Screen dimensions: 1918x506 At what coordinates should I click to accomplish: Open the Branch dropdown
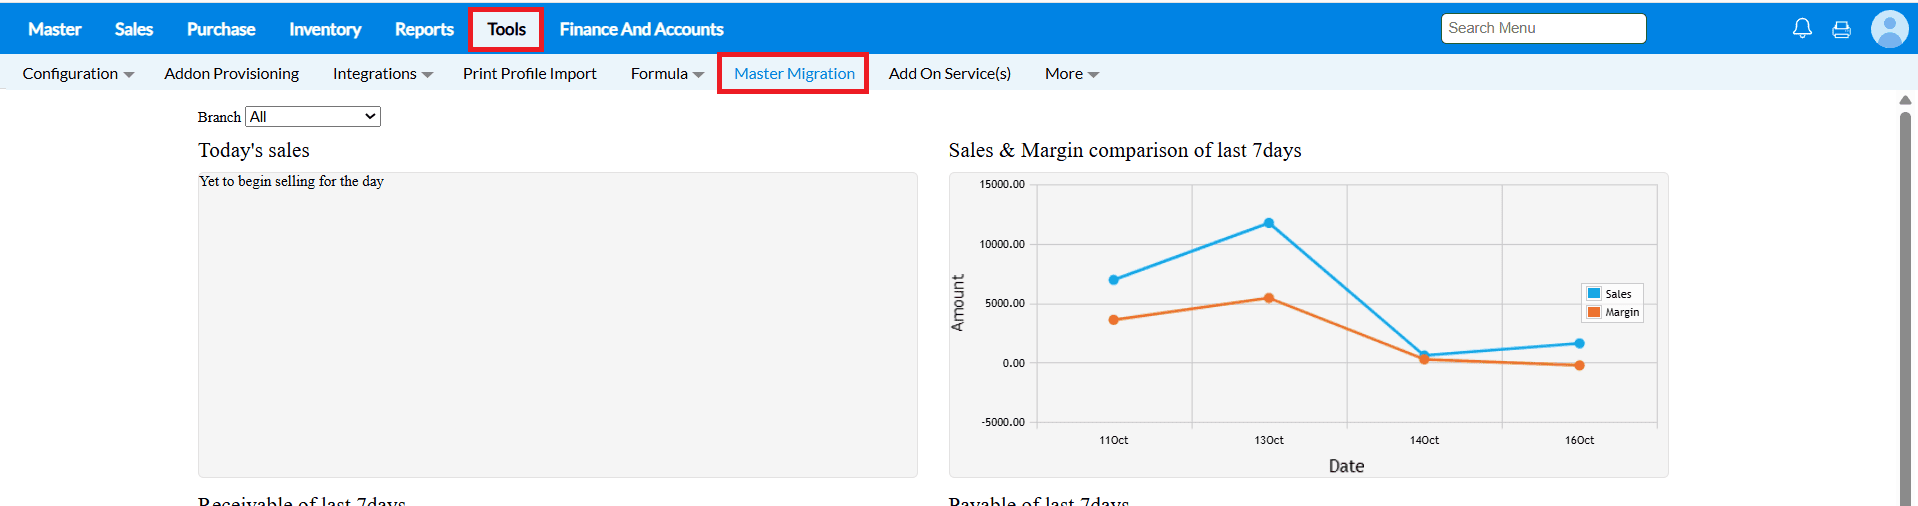313,117
